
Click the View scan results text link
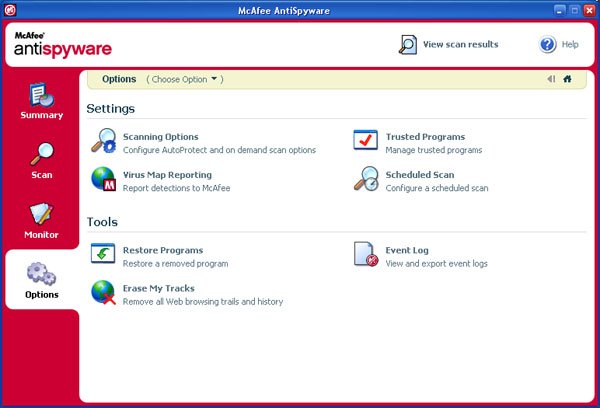click(x=461, y=44)
